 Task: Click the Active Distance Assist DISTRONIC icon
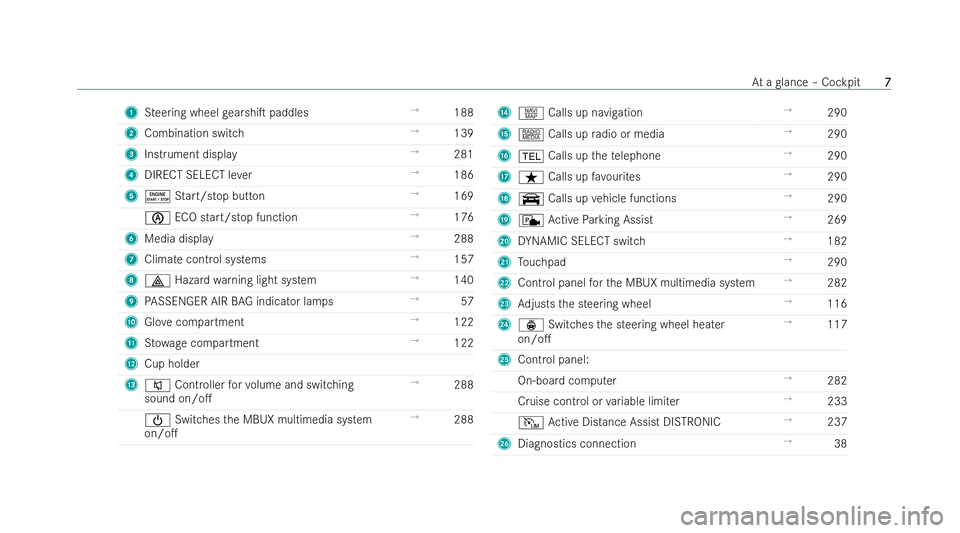pos(531,422)
